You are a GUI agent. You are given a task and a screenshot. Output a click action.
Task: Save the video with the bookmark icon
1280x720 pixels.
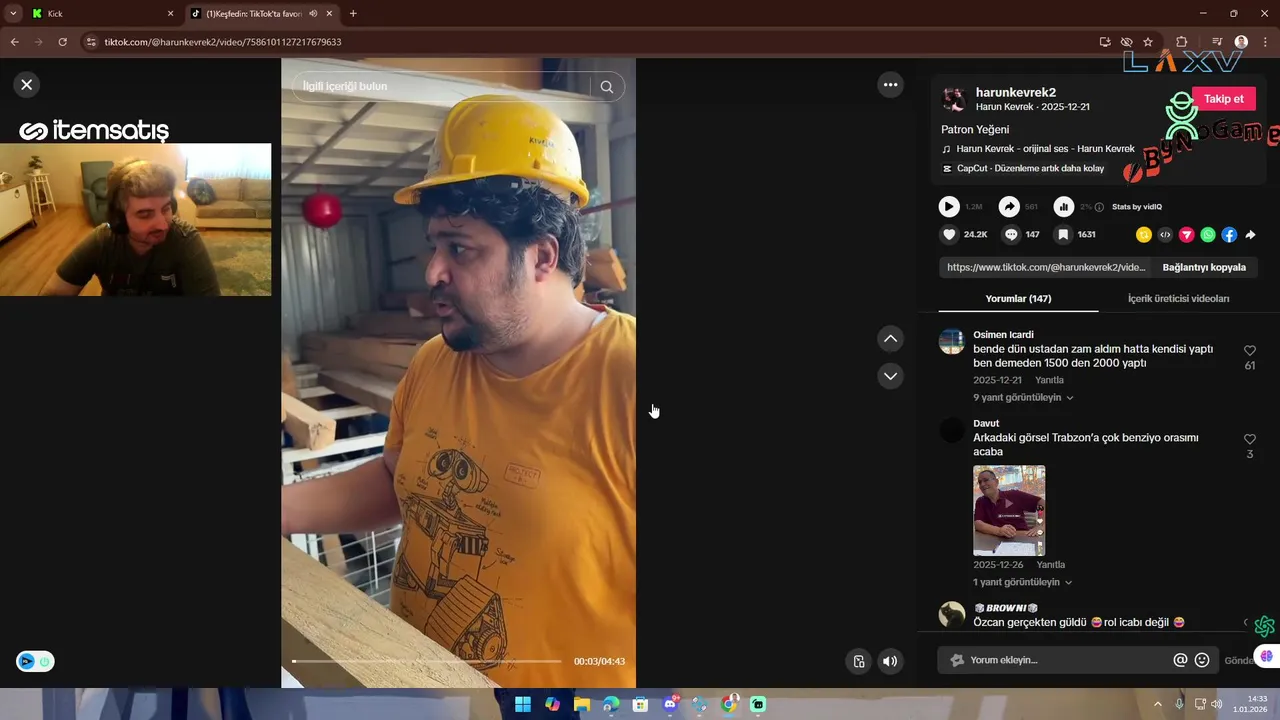point(1063,235)
